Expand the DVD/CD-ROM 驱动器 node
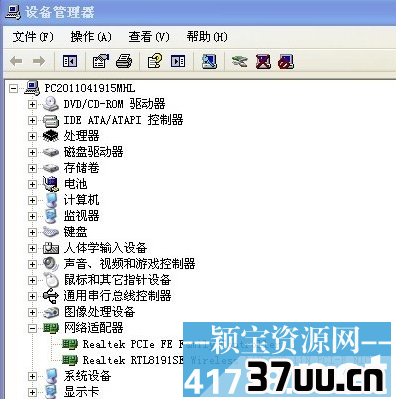This screenshot has width=396, height=402. pos(32,104)
